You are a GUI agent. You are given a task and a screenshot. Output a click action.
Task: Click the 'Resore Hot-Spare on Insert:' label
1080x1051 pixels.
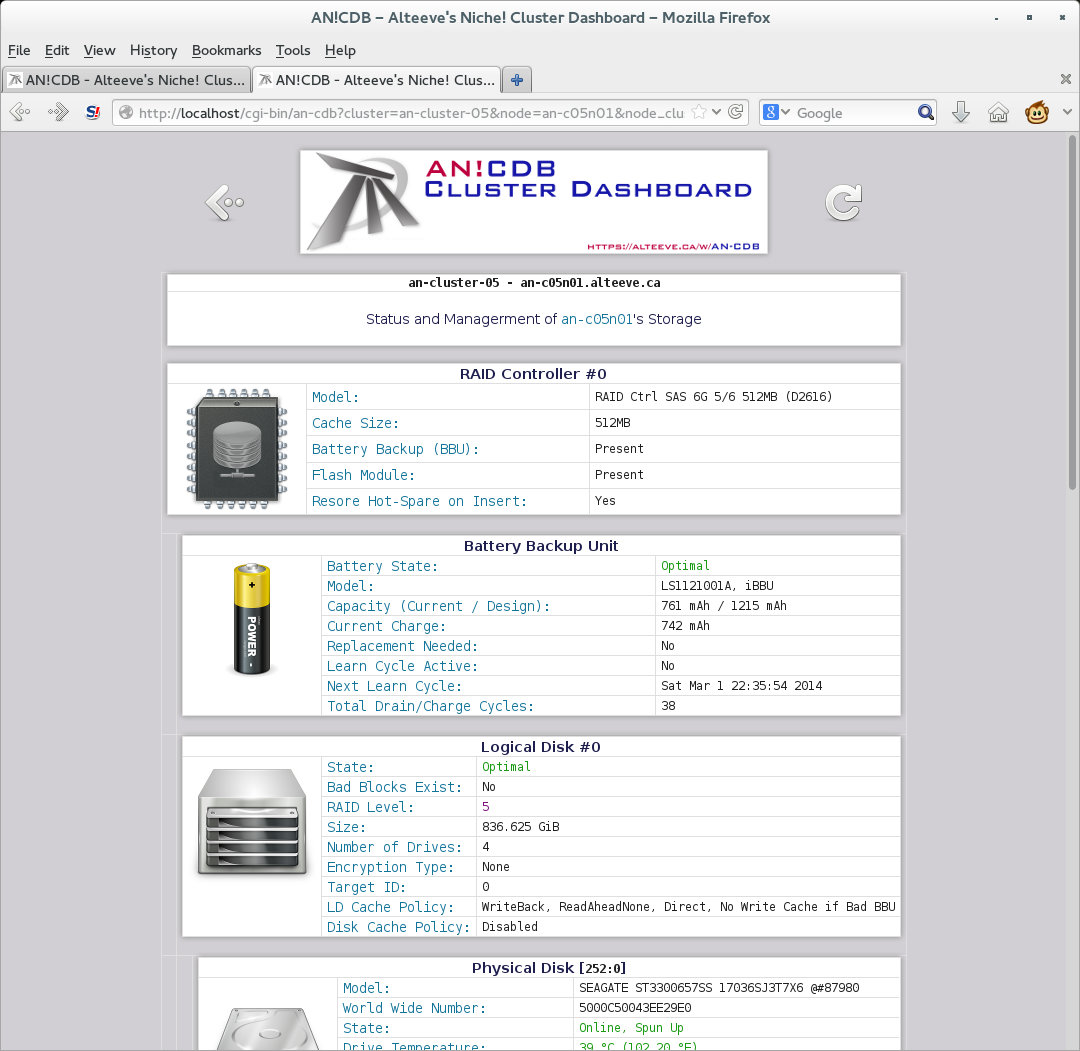coord(419,501)
